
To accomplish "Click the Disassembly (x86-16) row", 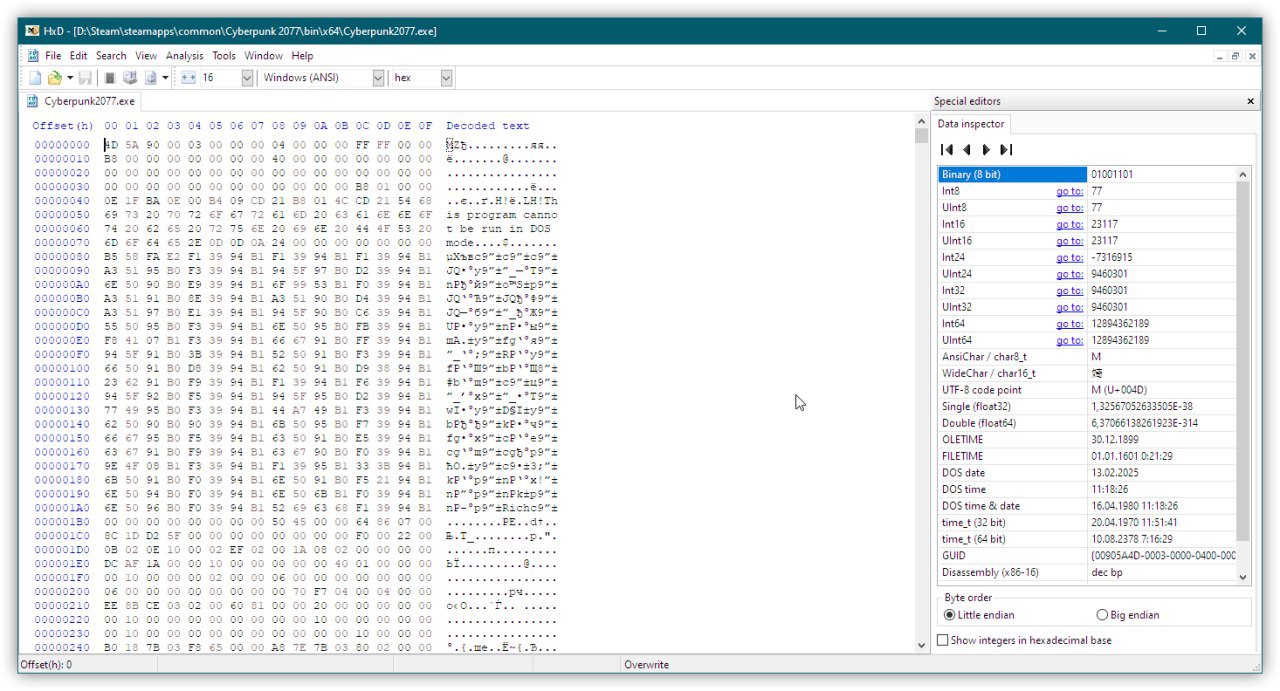I will pos(1087,573).
